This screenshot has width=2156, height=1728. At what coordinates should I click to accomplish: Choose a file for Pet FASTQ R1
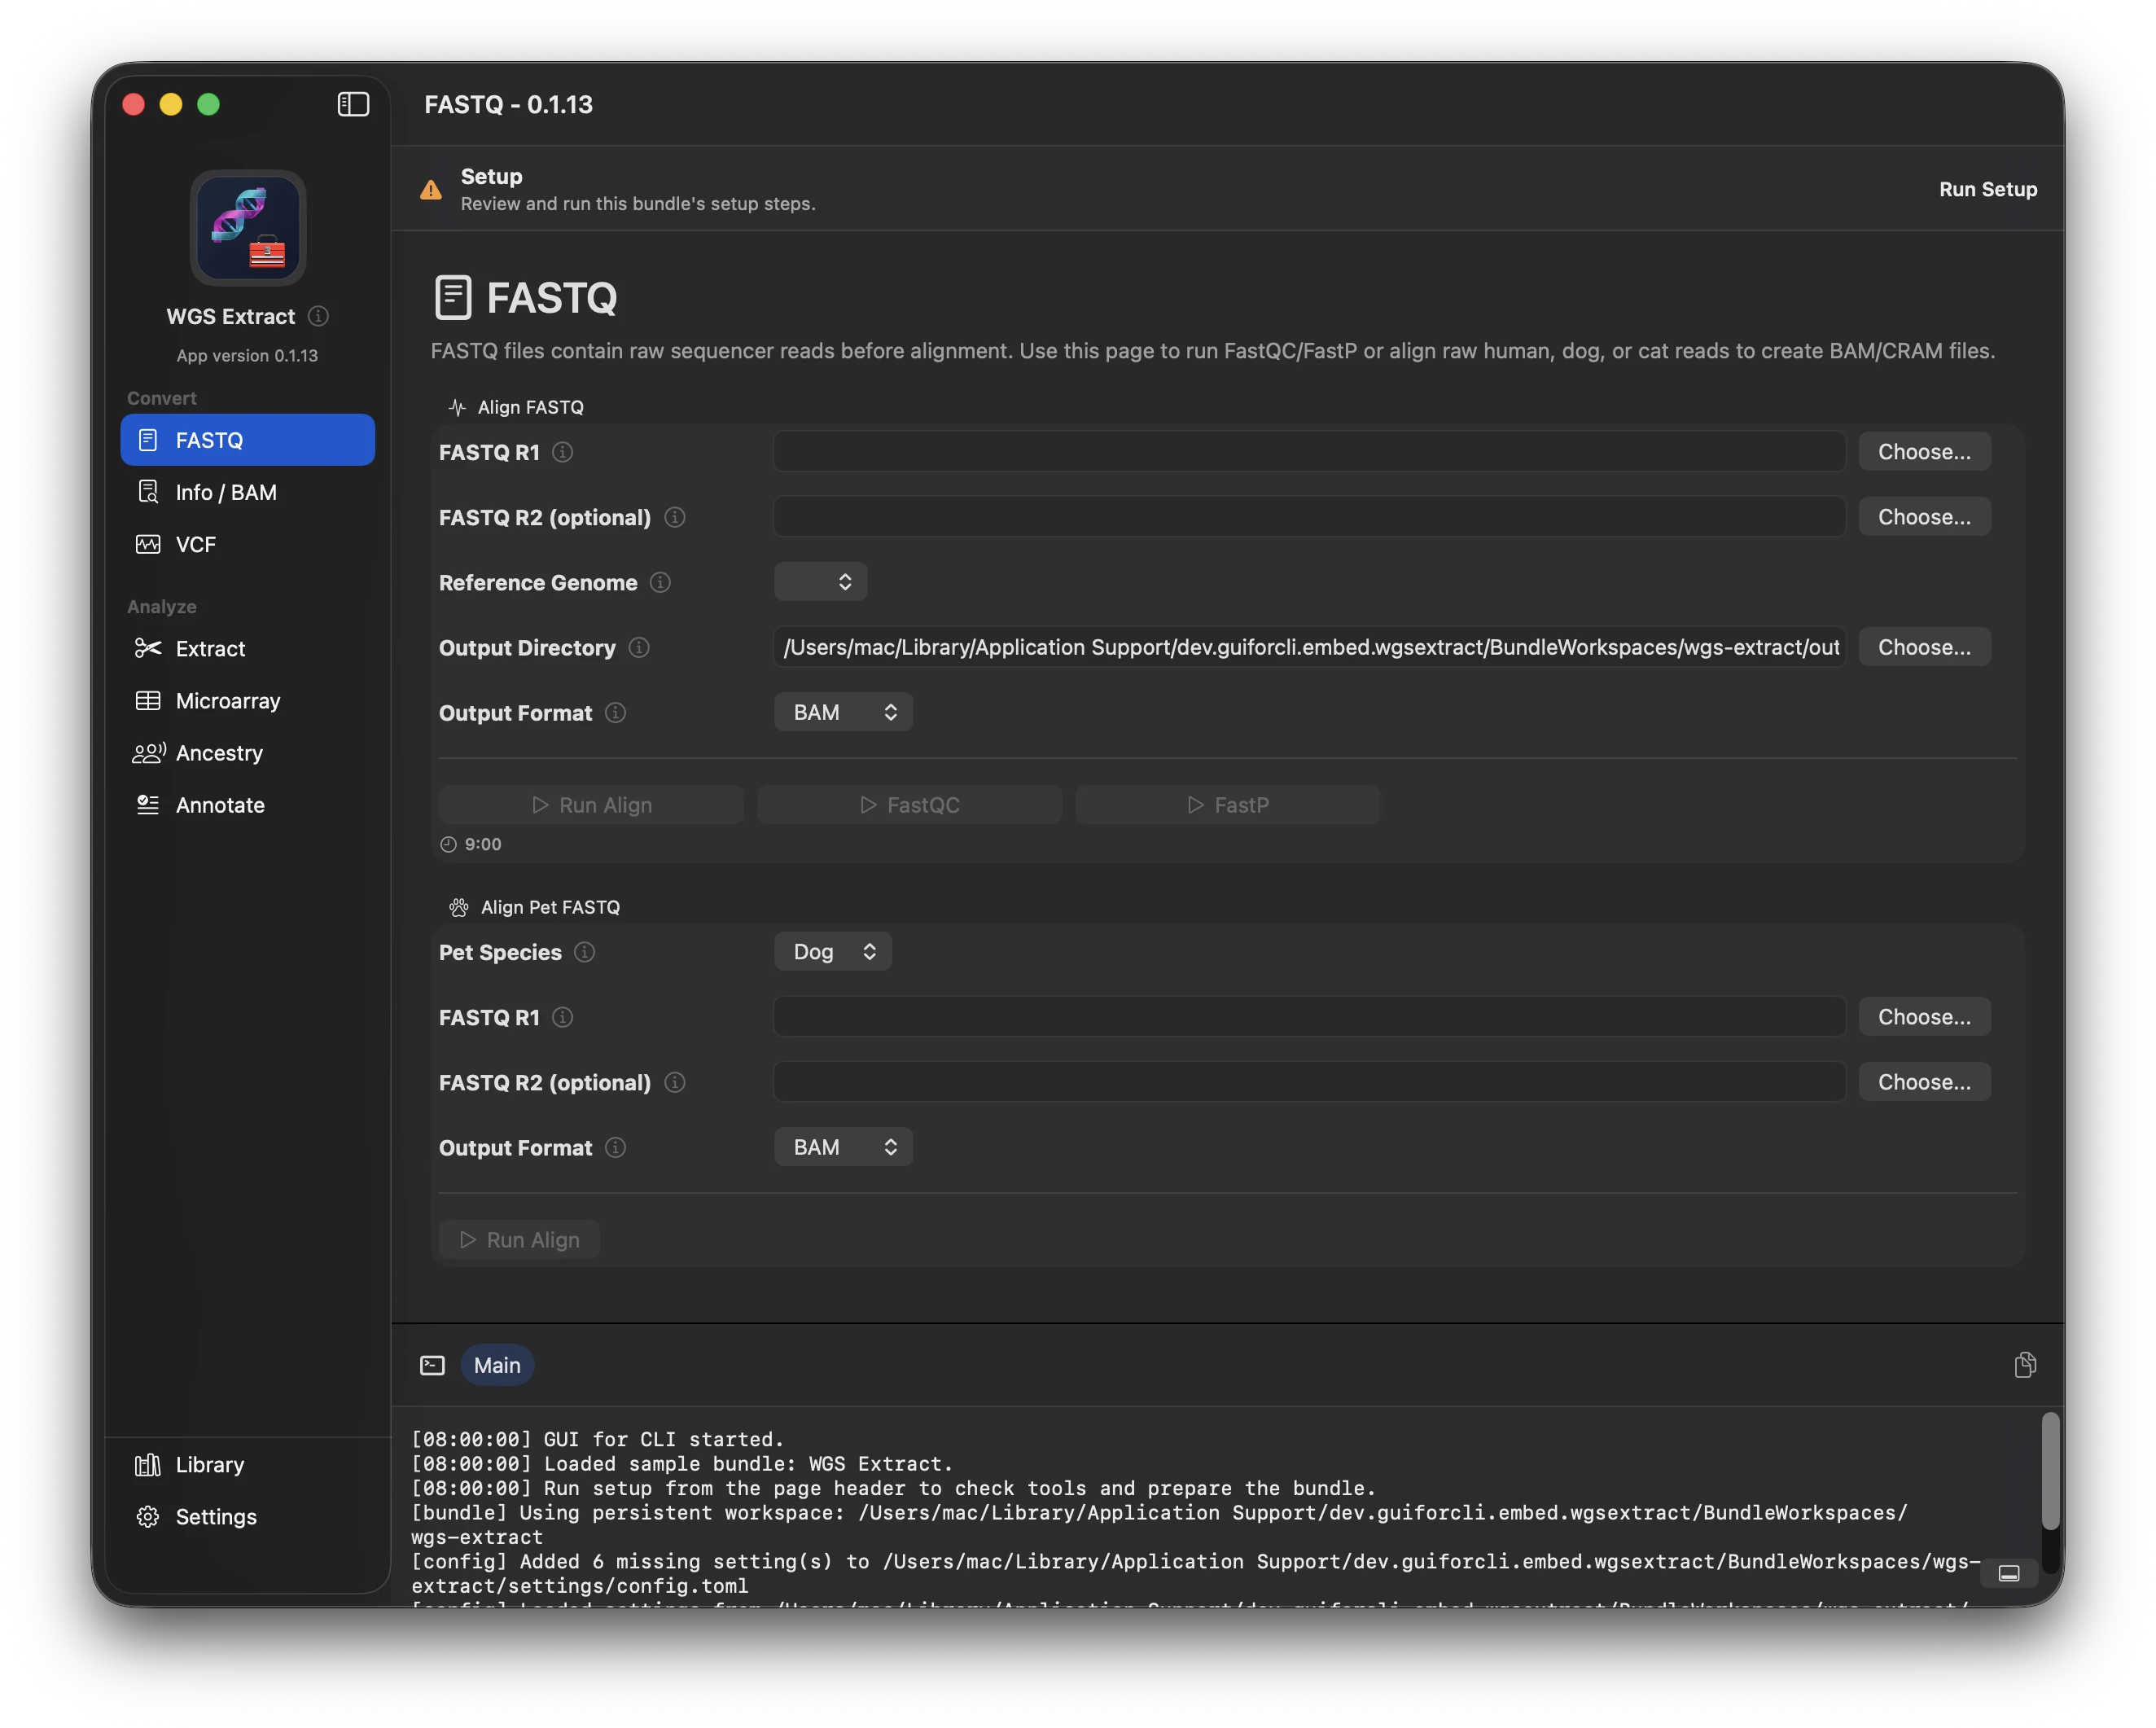(1924, 1016)
